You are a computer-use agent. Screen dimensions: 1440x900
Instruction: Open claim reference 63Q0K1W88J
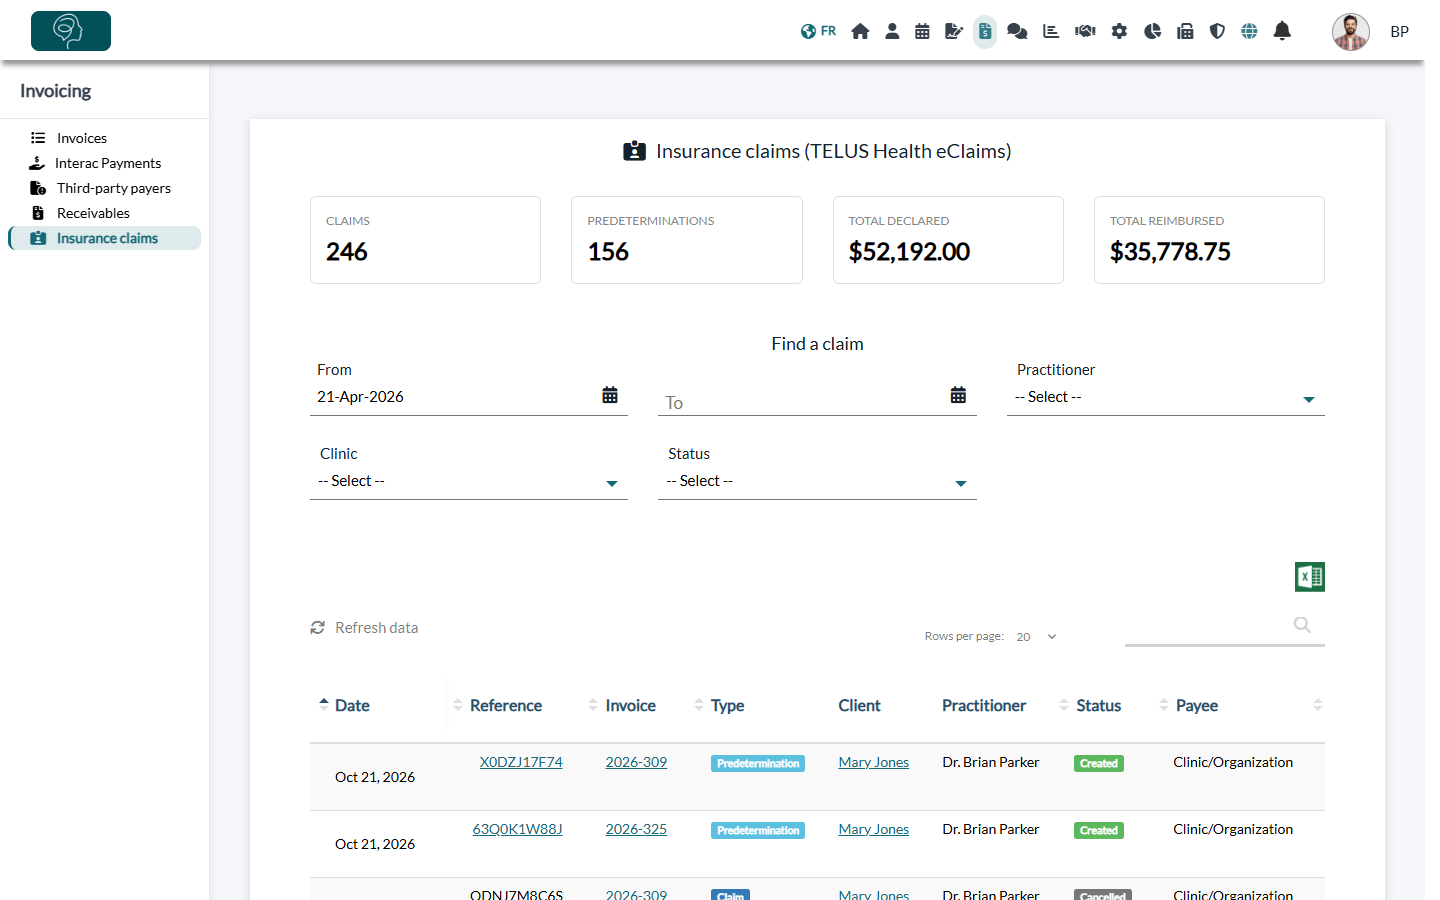[x=517, y=829]
